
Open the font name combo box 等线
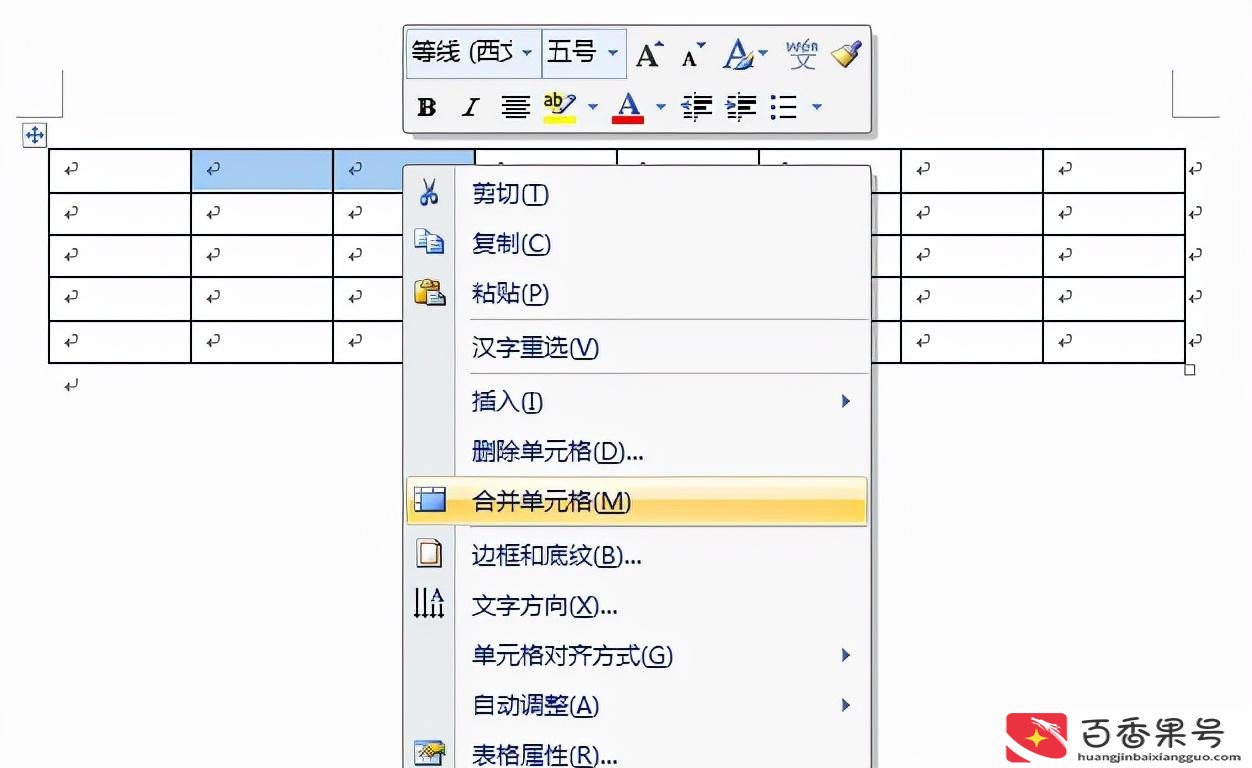474,53
